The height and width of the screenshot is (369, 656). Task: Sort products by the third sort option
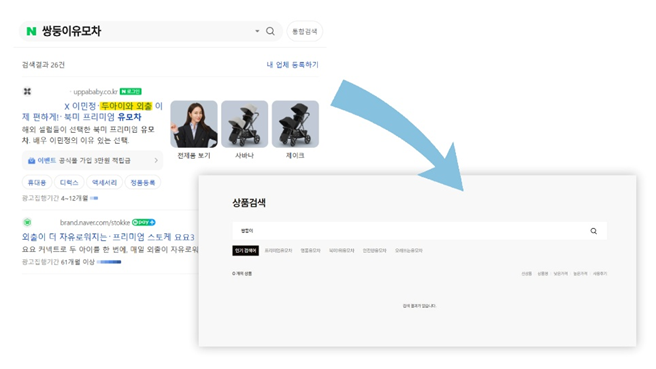(561, 274)
